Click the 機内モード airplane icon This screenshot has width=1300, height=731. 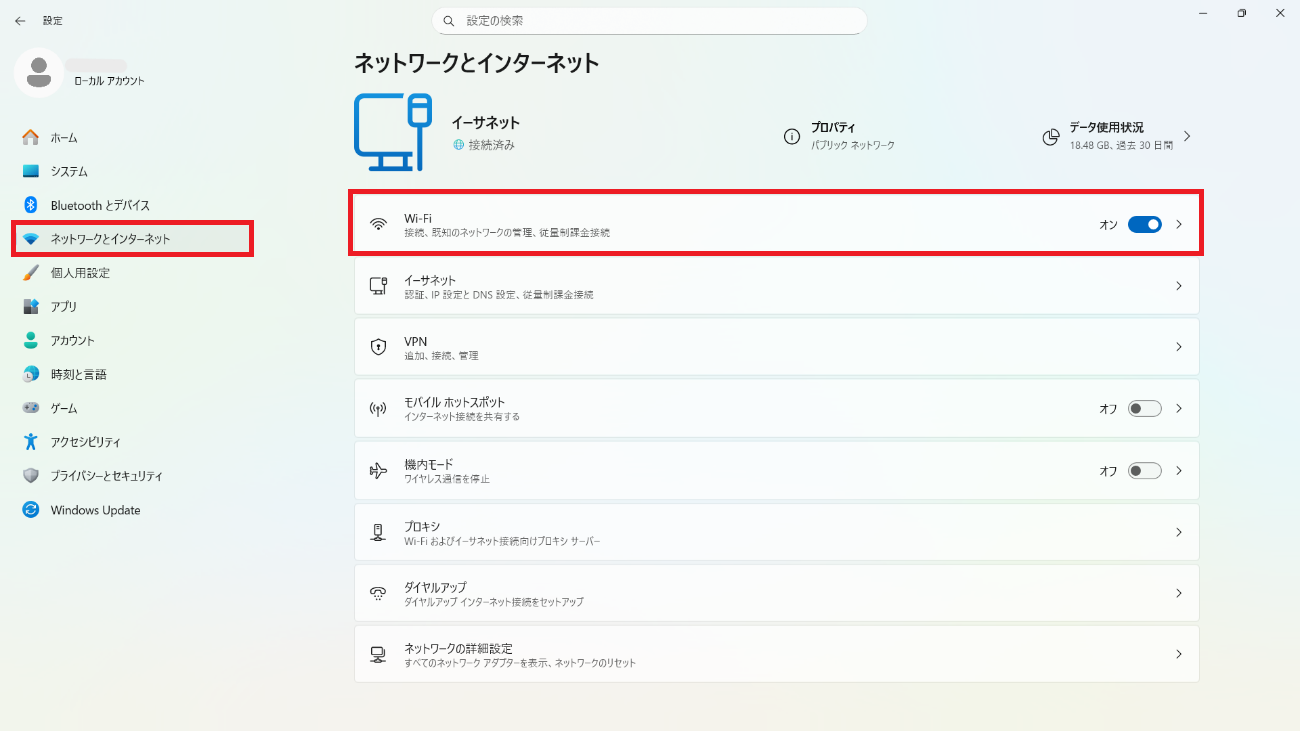378,470
